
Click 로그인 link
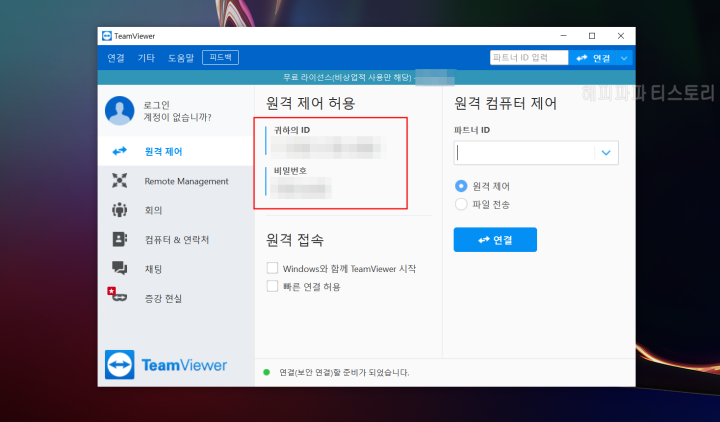[x=157, y=105]
